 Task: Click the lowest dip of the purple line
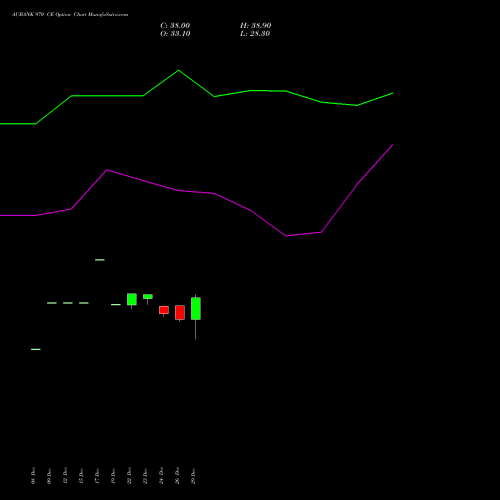(286, 236)
